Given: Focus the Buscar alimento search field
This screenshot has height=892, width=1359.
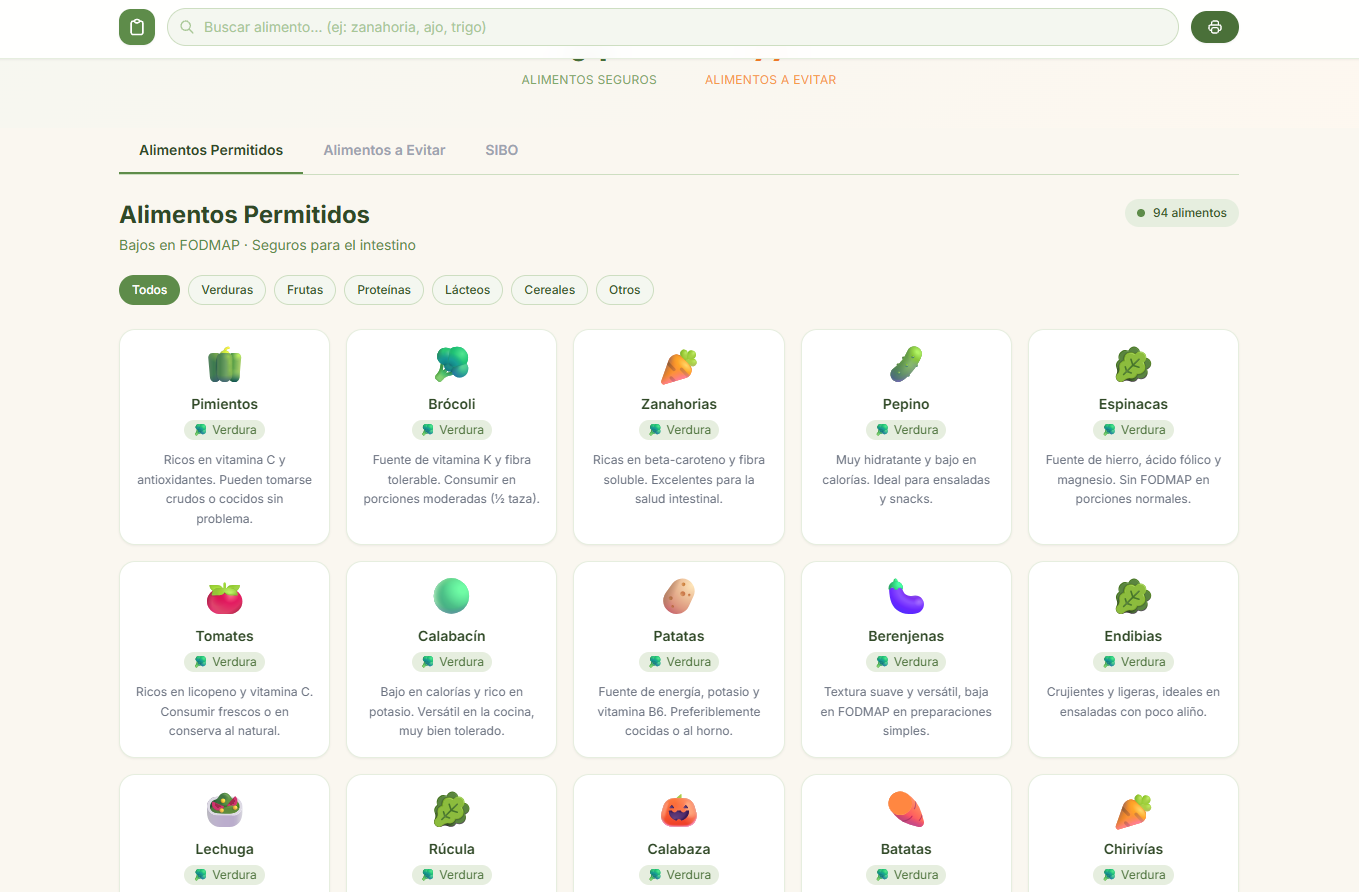Looking at the screenshot, I should [x=673, y=27].
